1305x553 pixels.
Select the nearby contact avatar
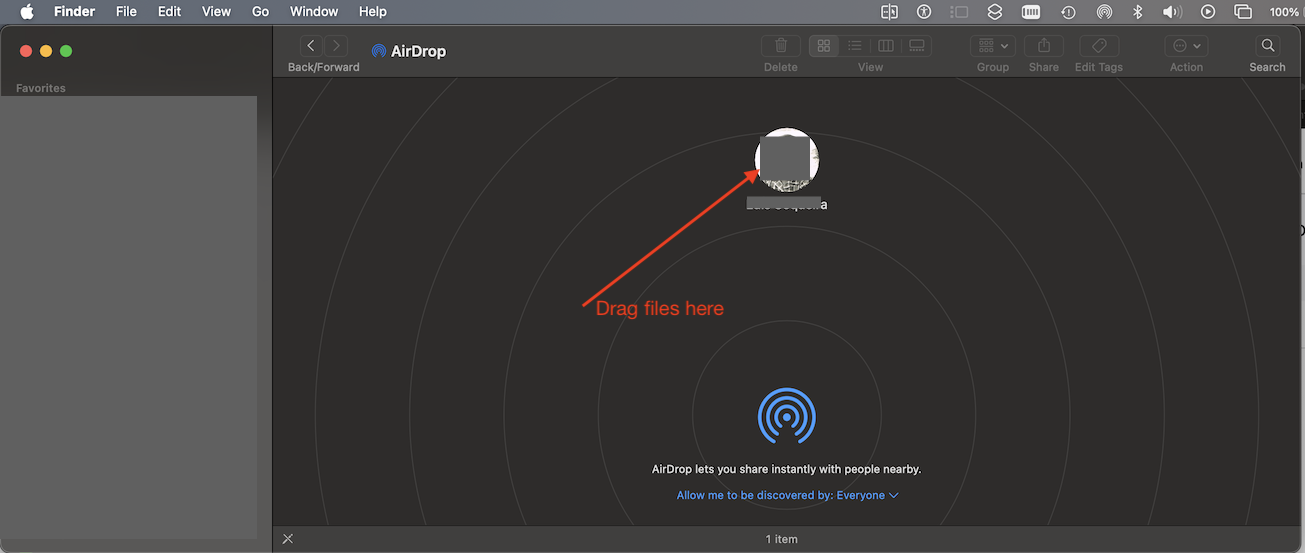787,160
